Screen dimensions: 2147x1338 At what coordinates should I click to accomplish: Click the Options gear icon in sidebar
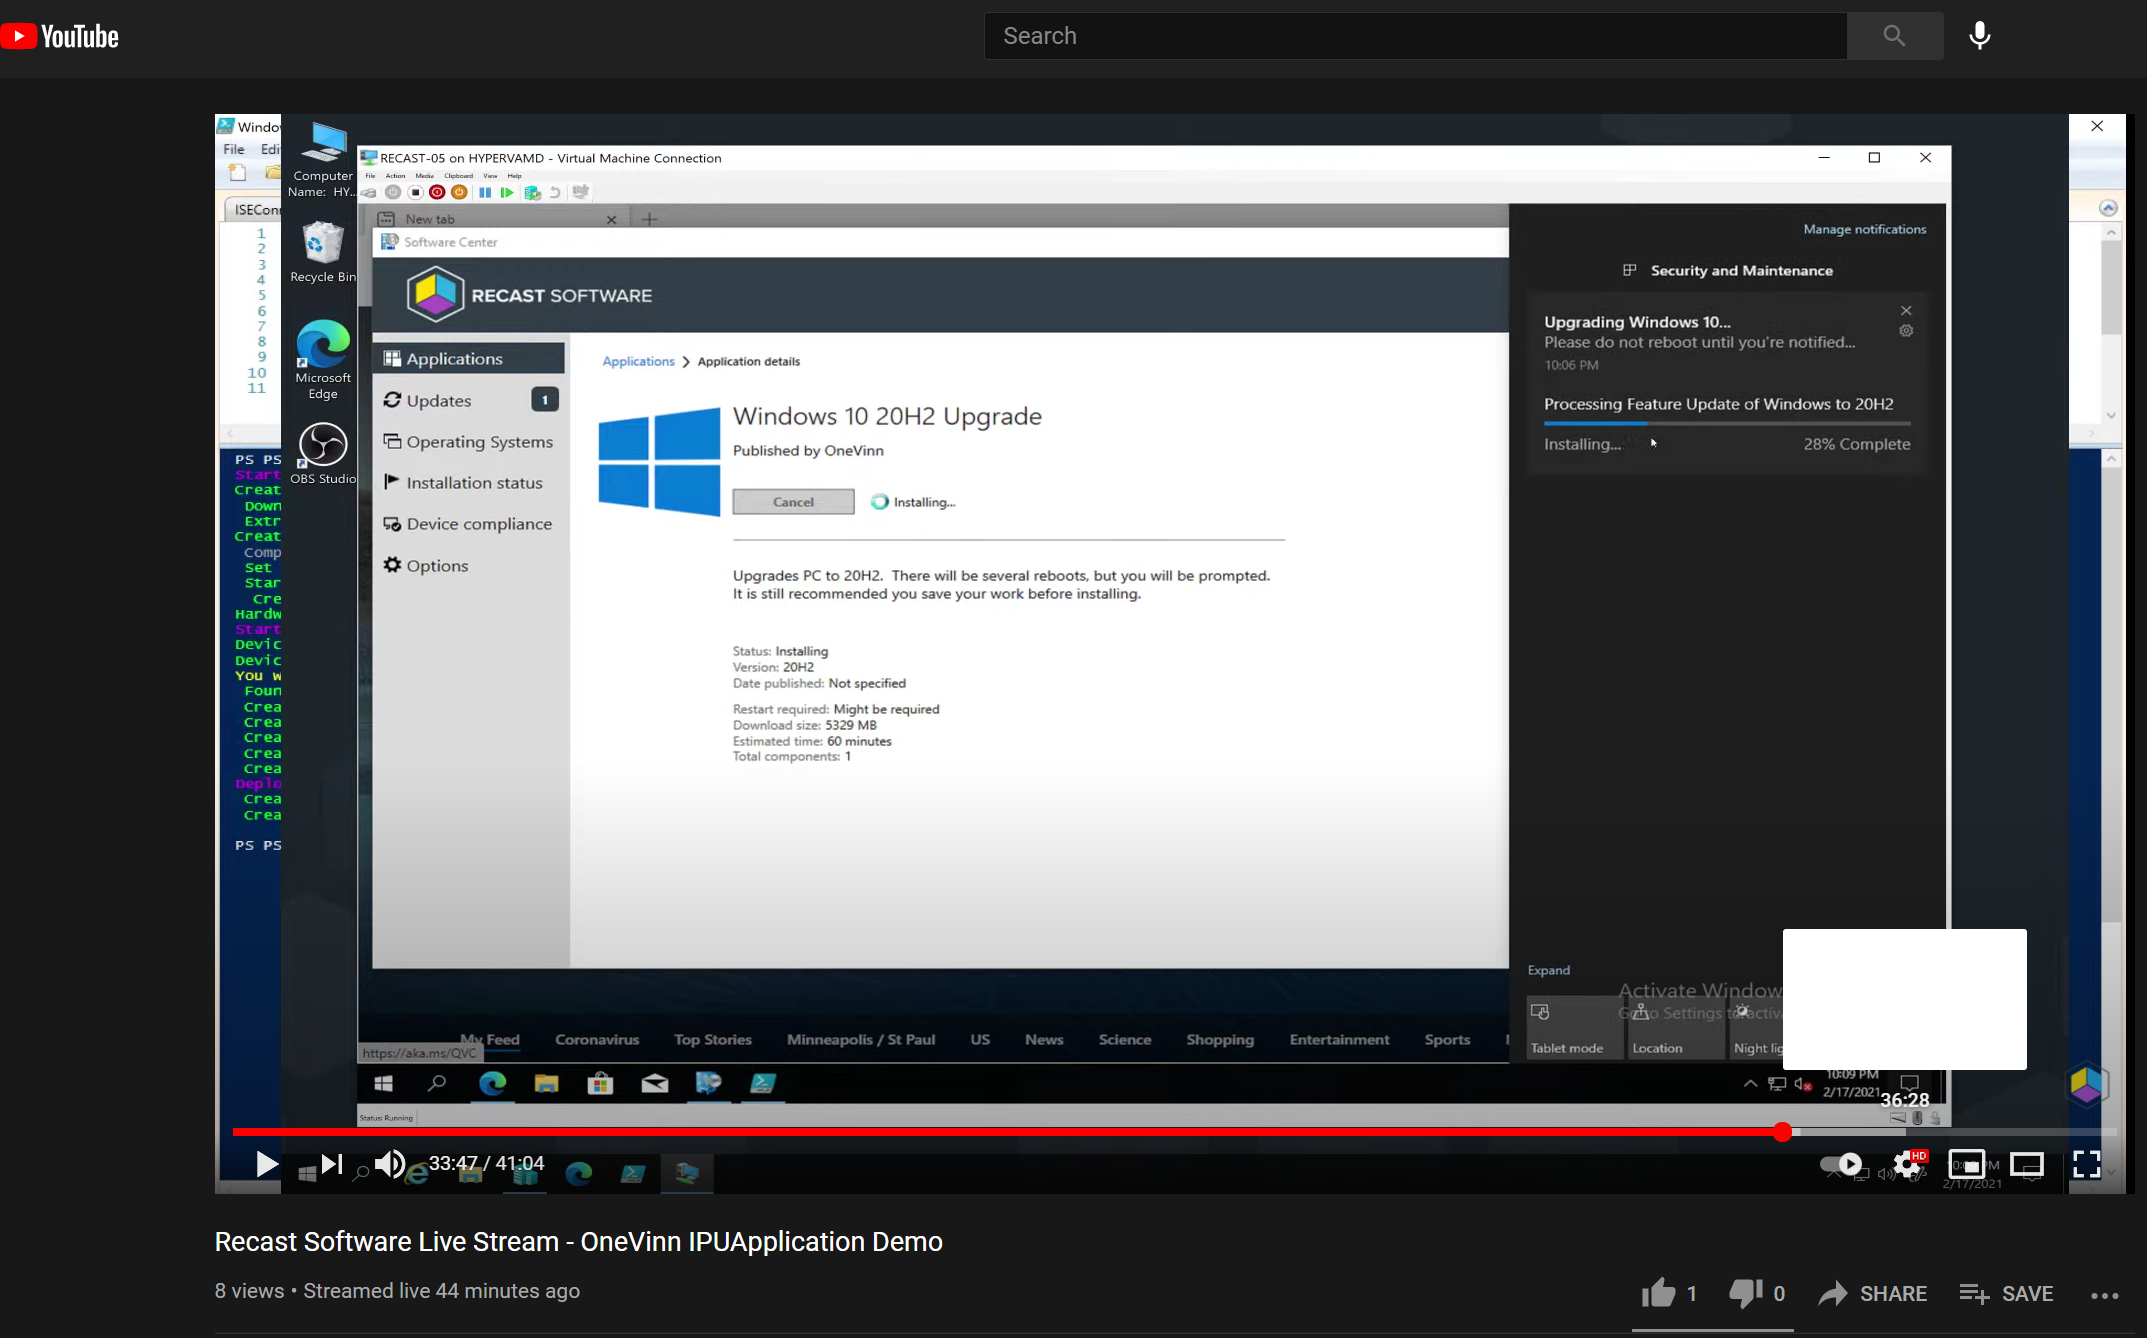click(x=393, y=566)
